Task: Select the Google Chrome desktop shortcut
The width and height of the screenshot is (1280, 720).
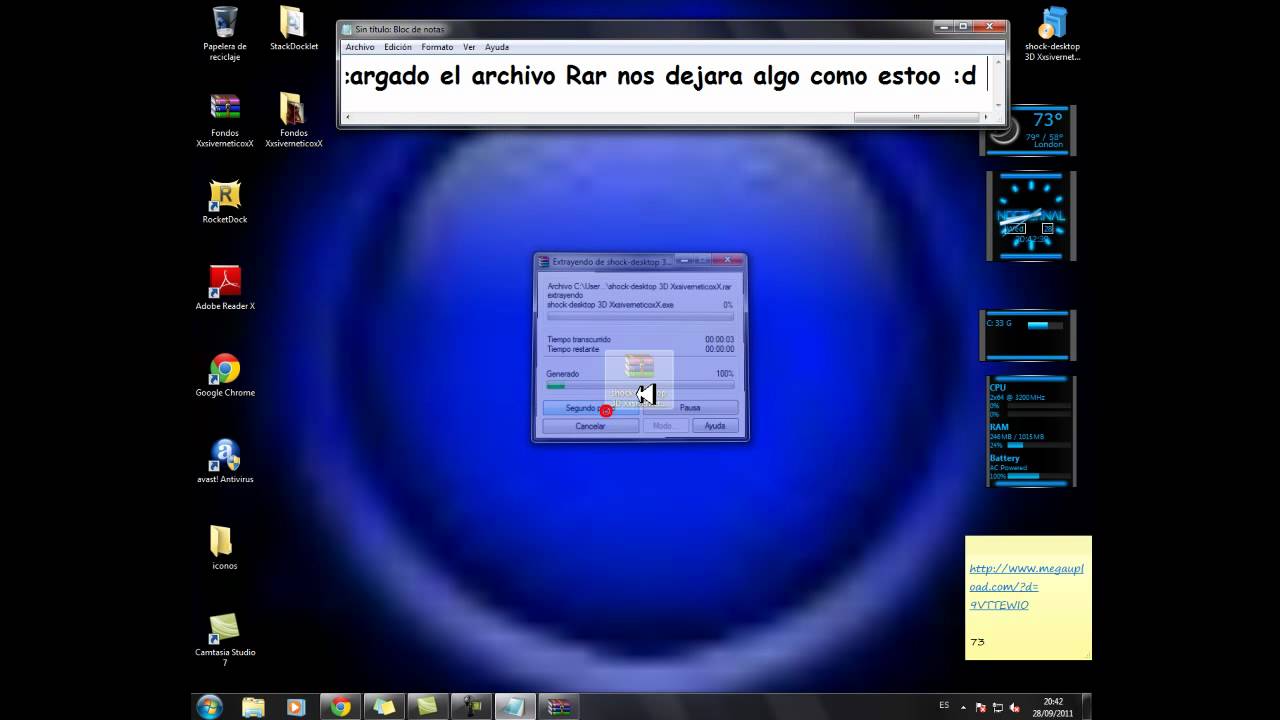Action: [225, 375]
